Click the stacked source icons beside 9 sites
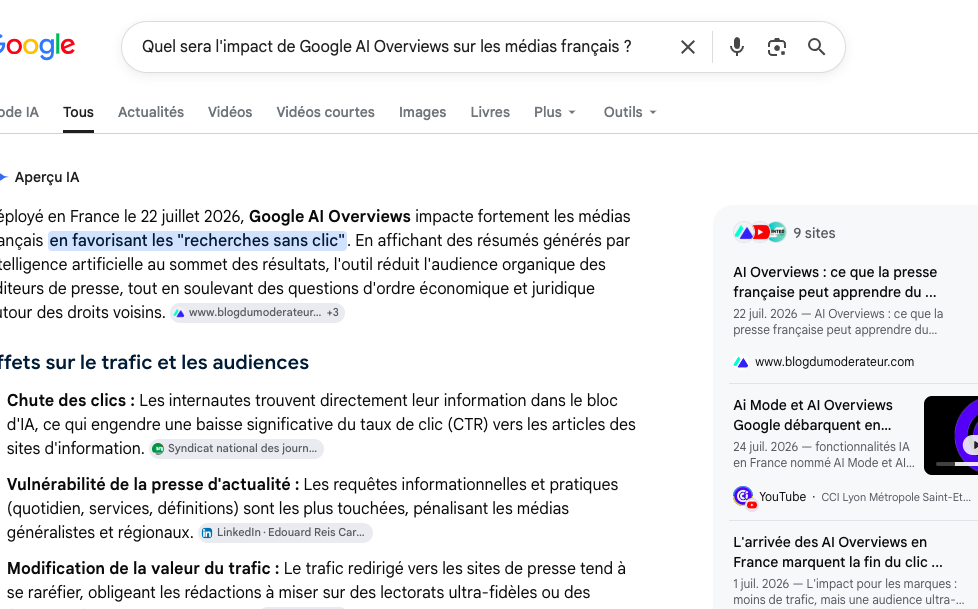The image size is (978, 609). click(759, 233)
